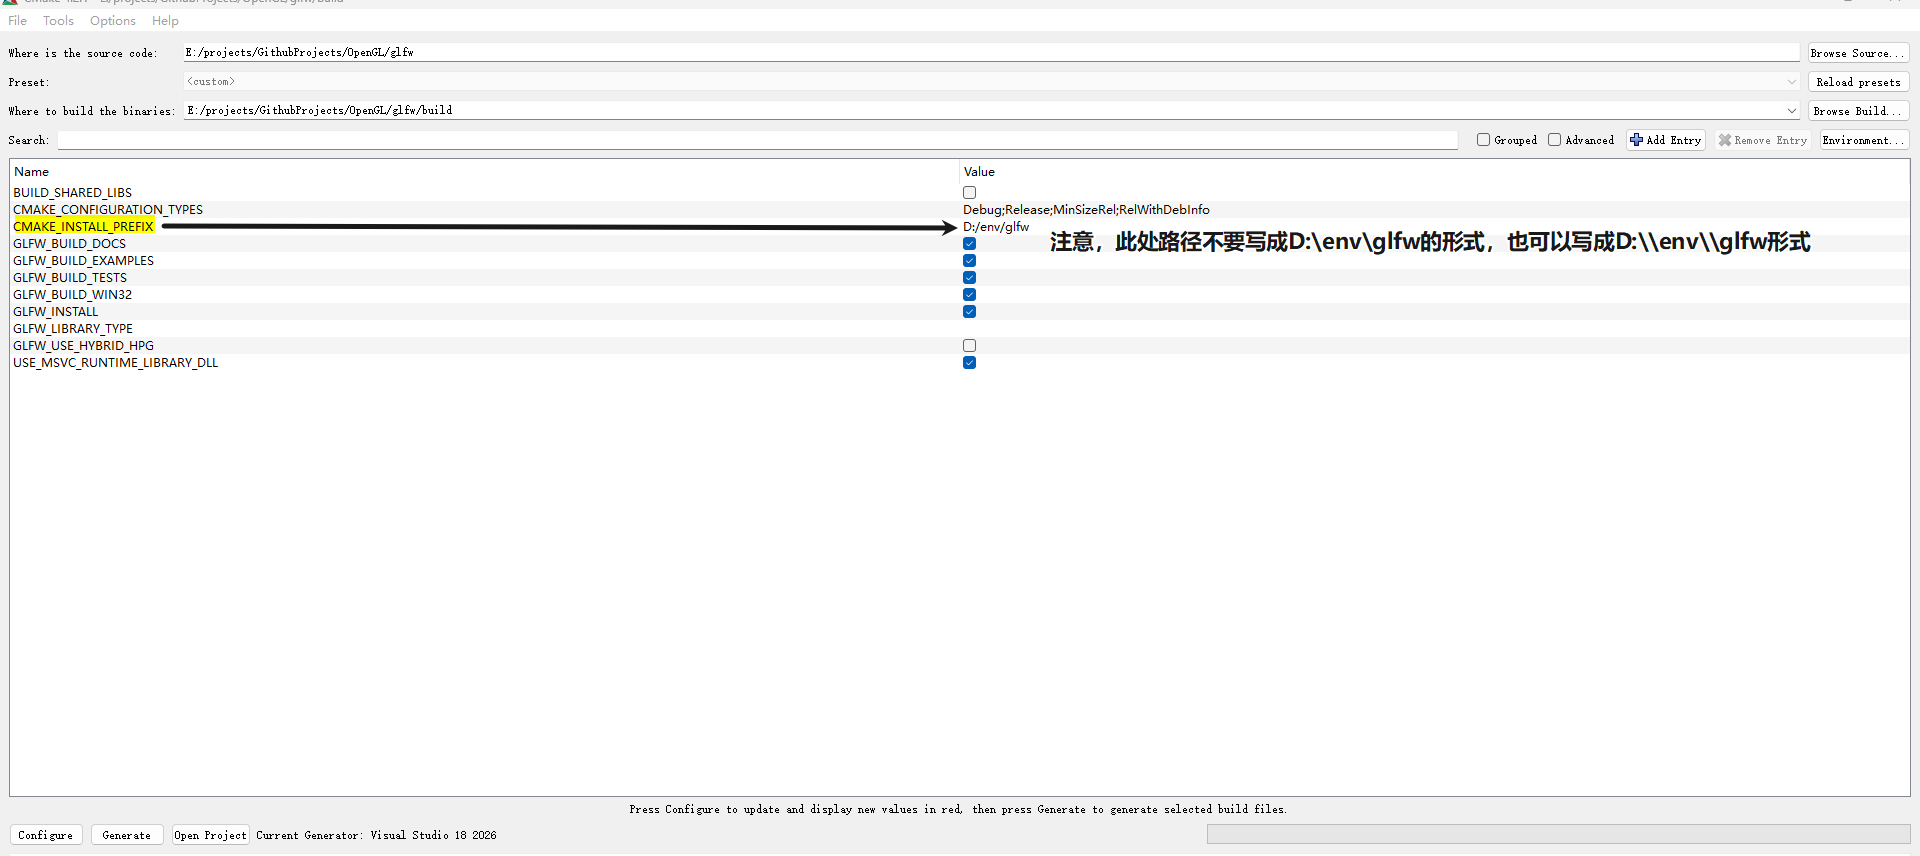Select USE_MSVC_RUNTIME_LIBRARY_DLL entry name

pos(116,363)
